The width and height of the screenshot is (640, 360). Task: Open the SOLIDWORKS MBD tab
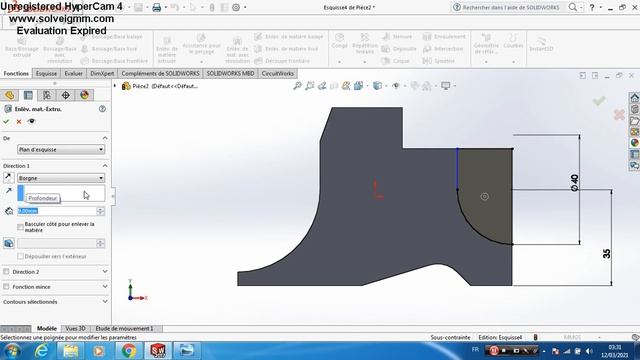coord(230,73)
